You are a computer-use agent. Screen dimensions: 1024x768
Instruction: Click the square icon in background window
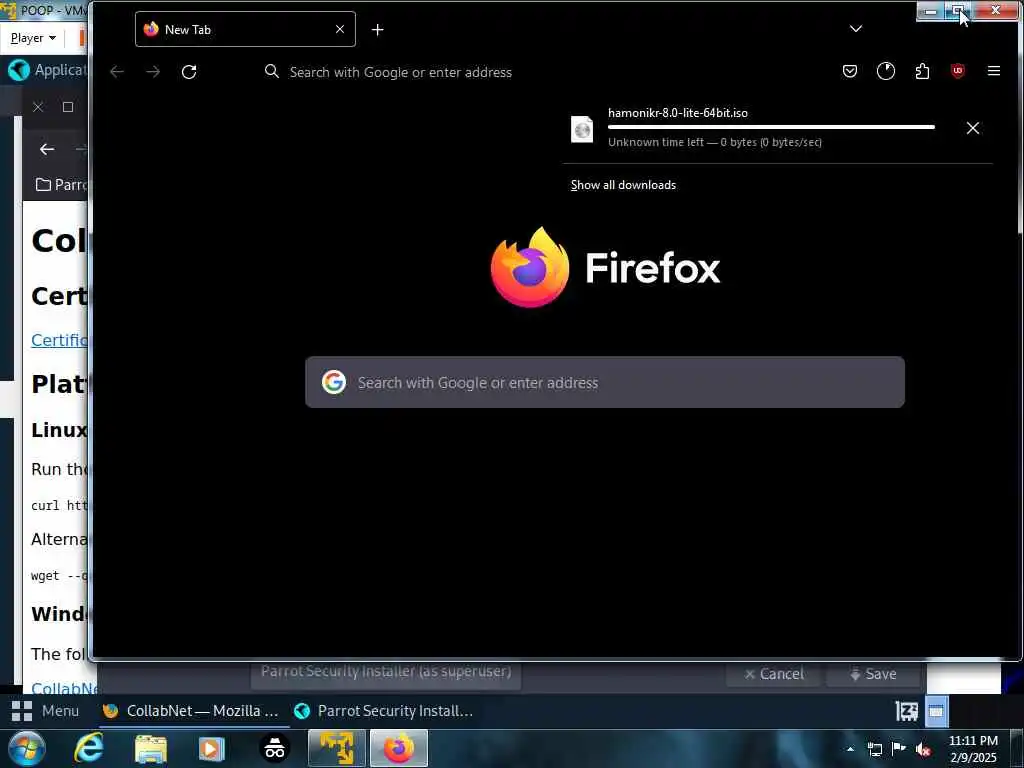pyautogui.click(x=68, y=107)
